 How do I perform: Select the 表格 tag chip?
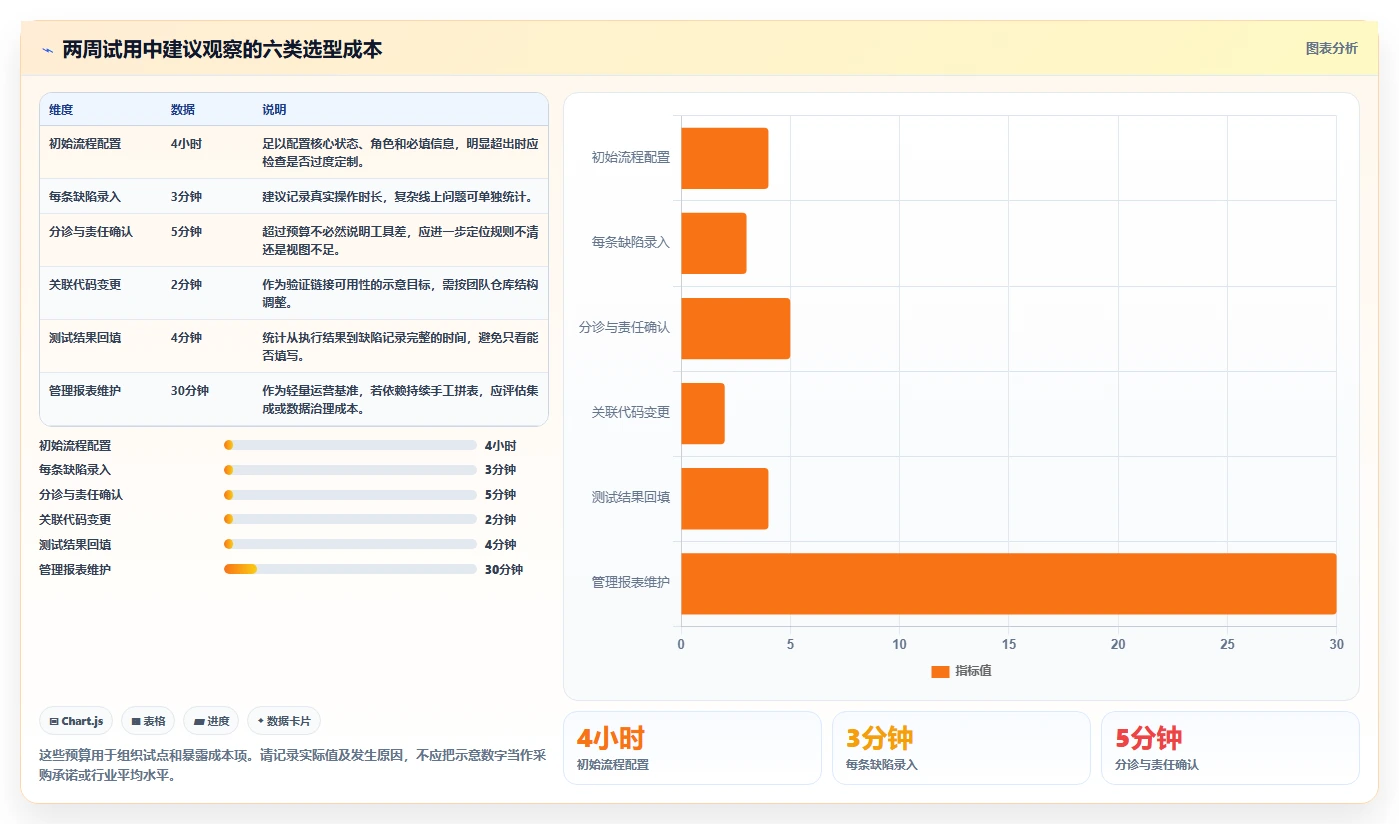tap(148, 721)
